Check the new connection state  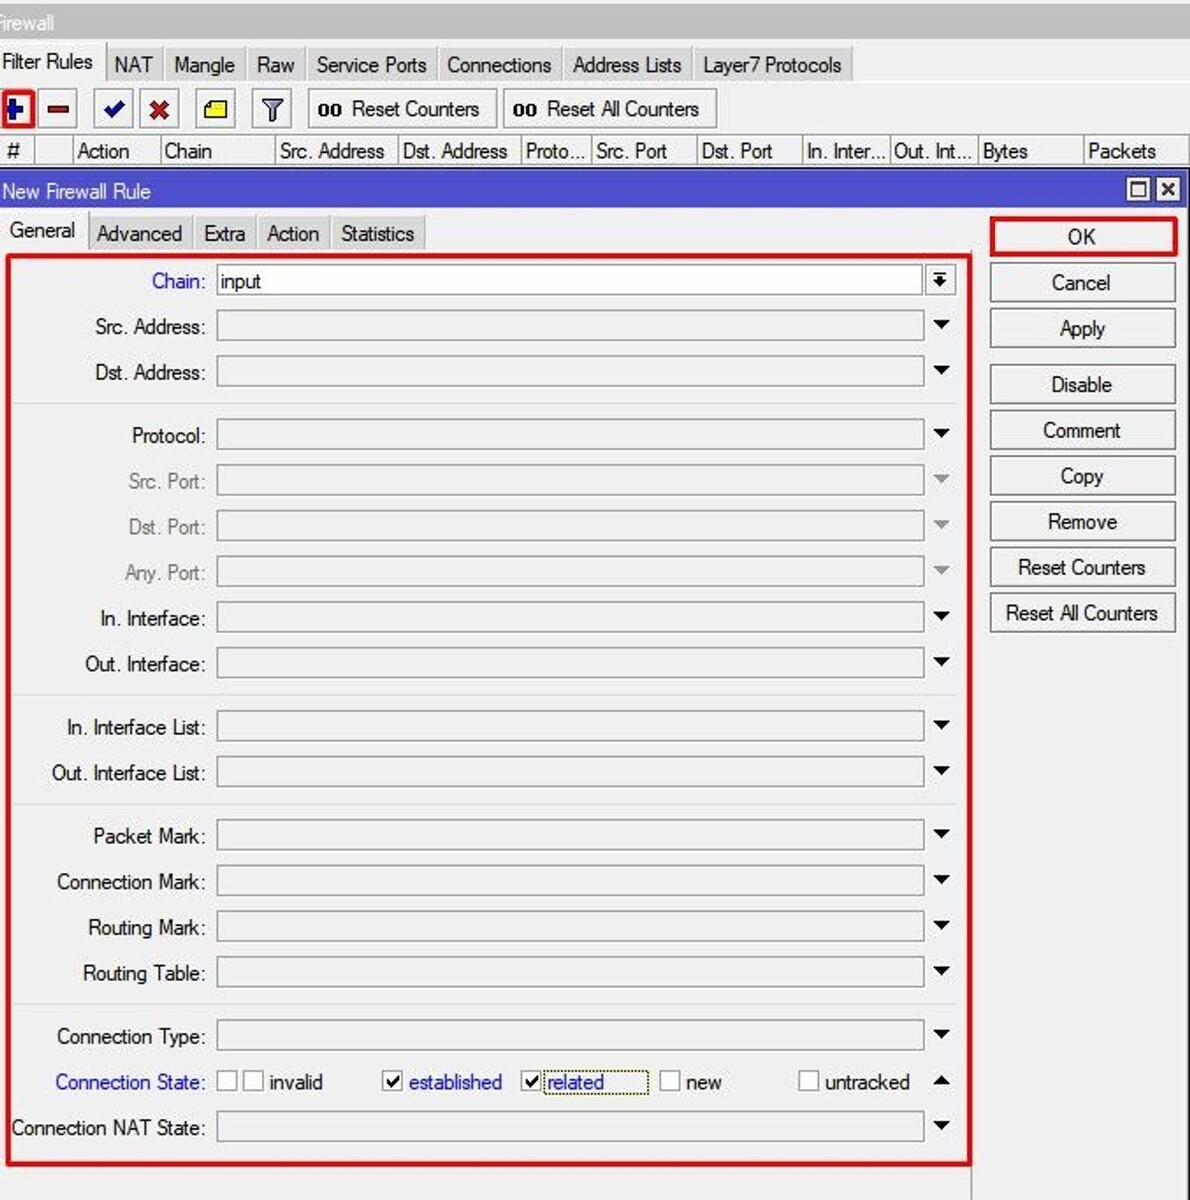(670, 1081)
